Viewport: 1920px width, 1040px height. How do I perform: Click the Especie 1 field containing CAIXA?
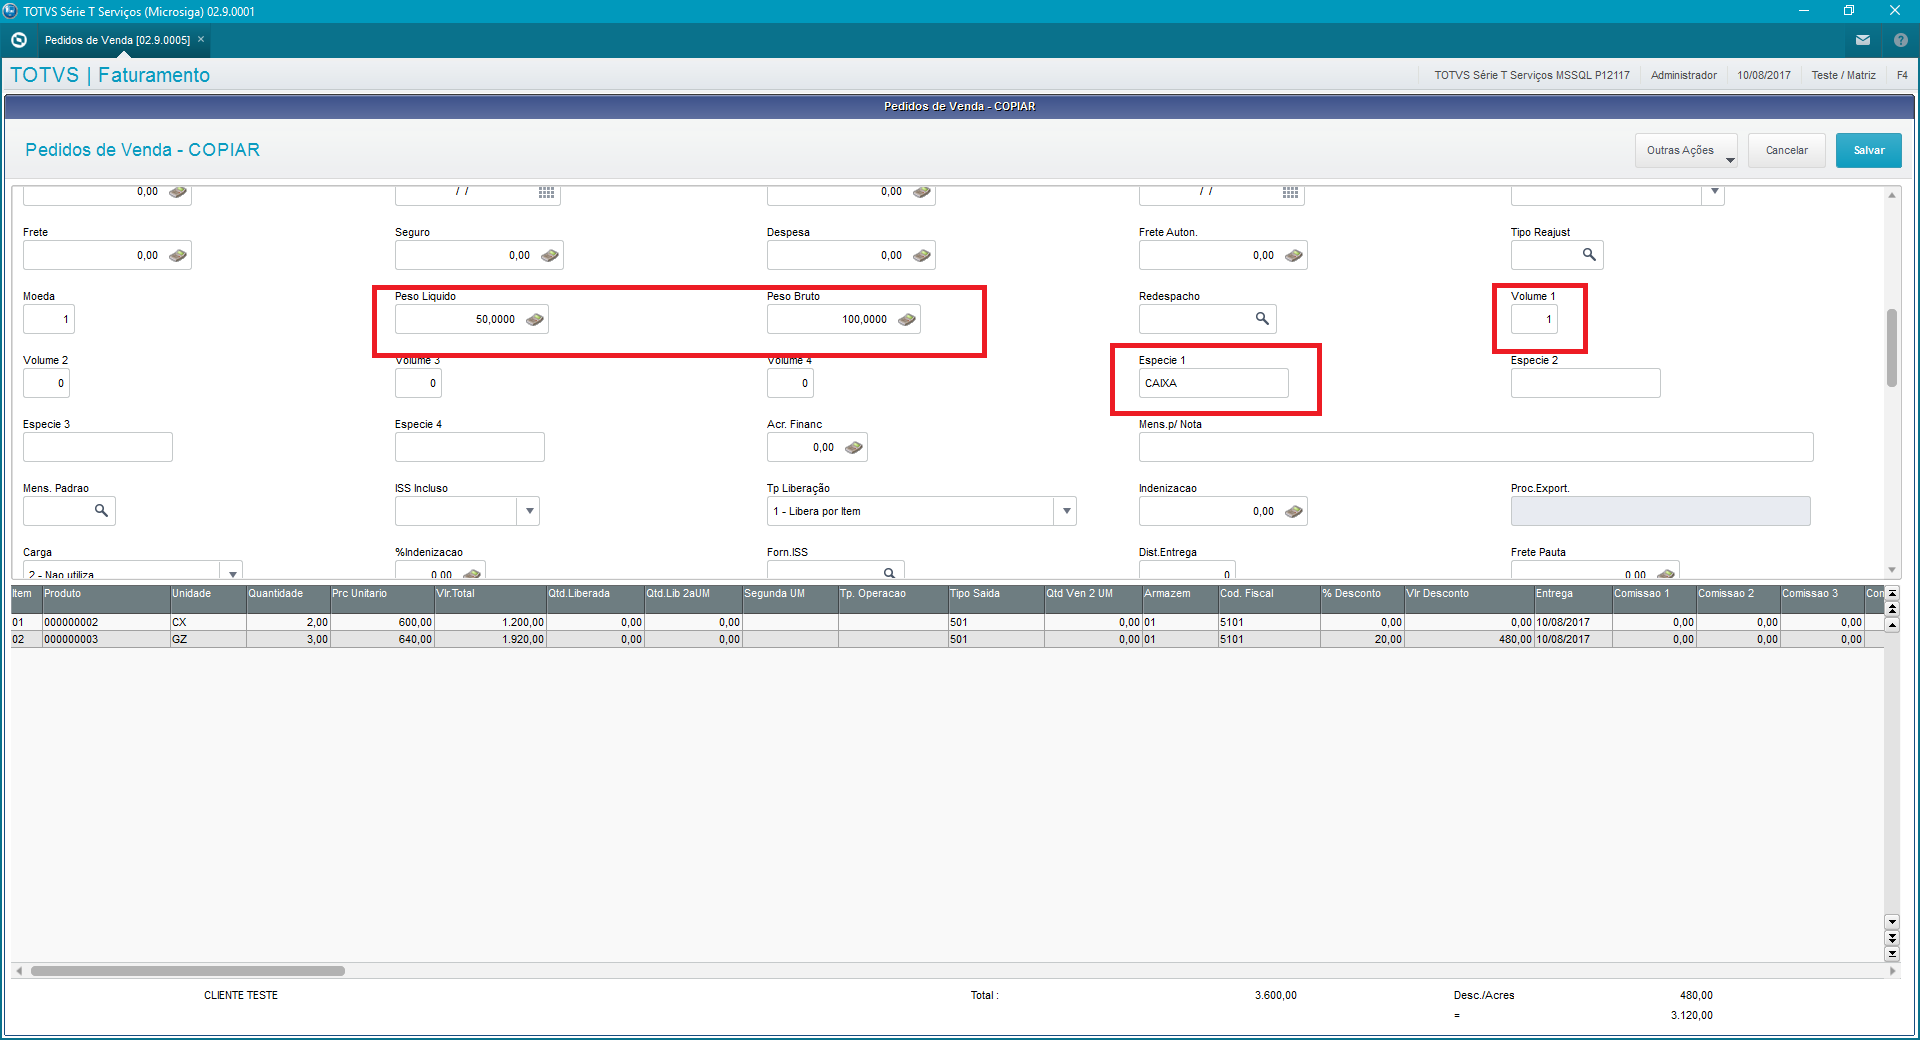1213,383
